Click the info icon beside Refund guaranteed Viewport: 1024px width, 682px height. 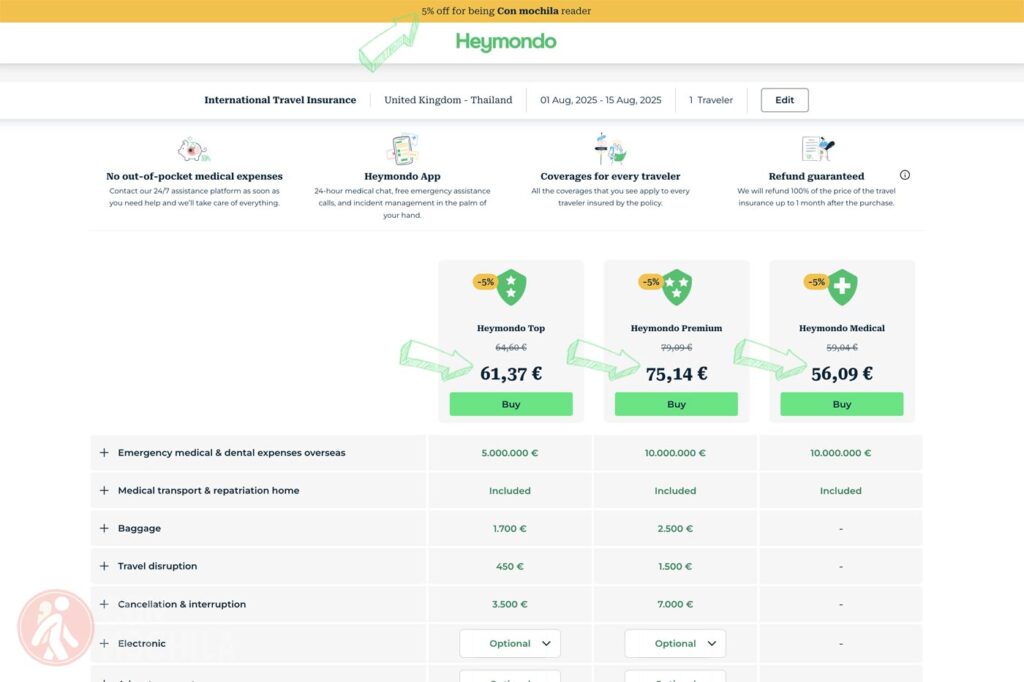904,175
